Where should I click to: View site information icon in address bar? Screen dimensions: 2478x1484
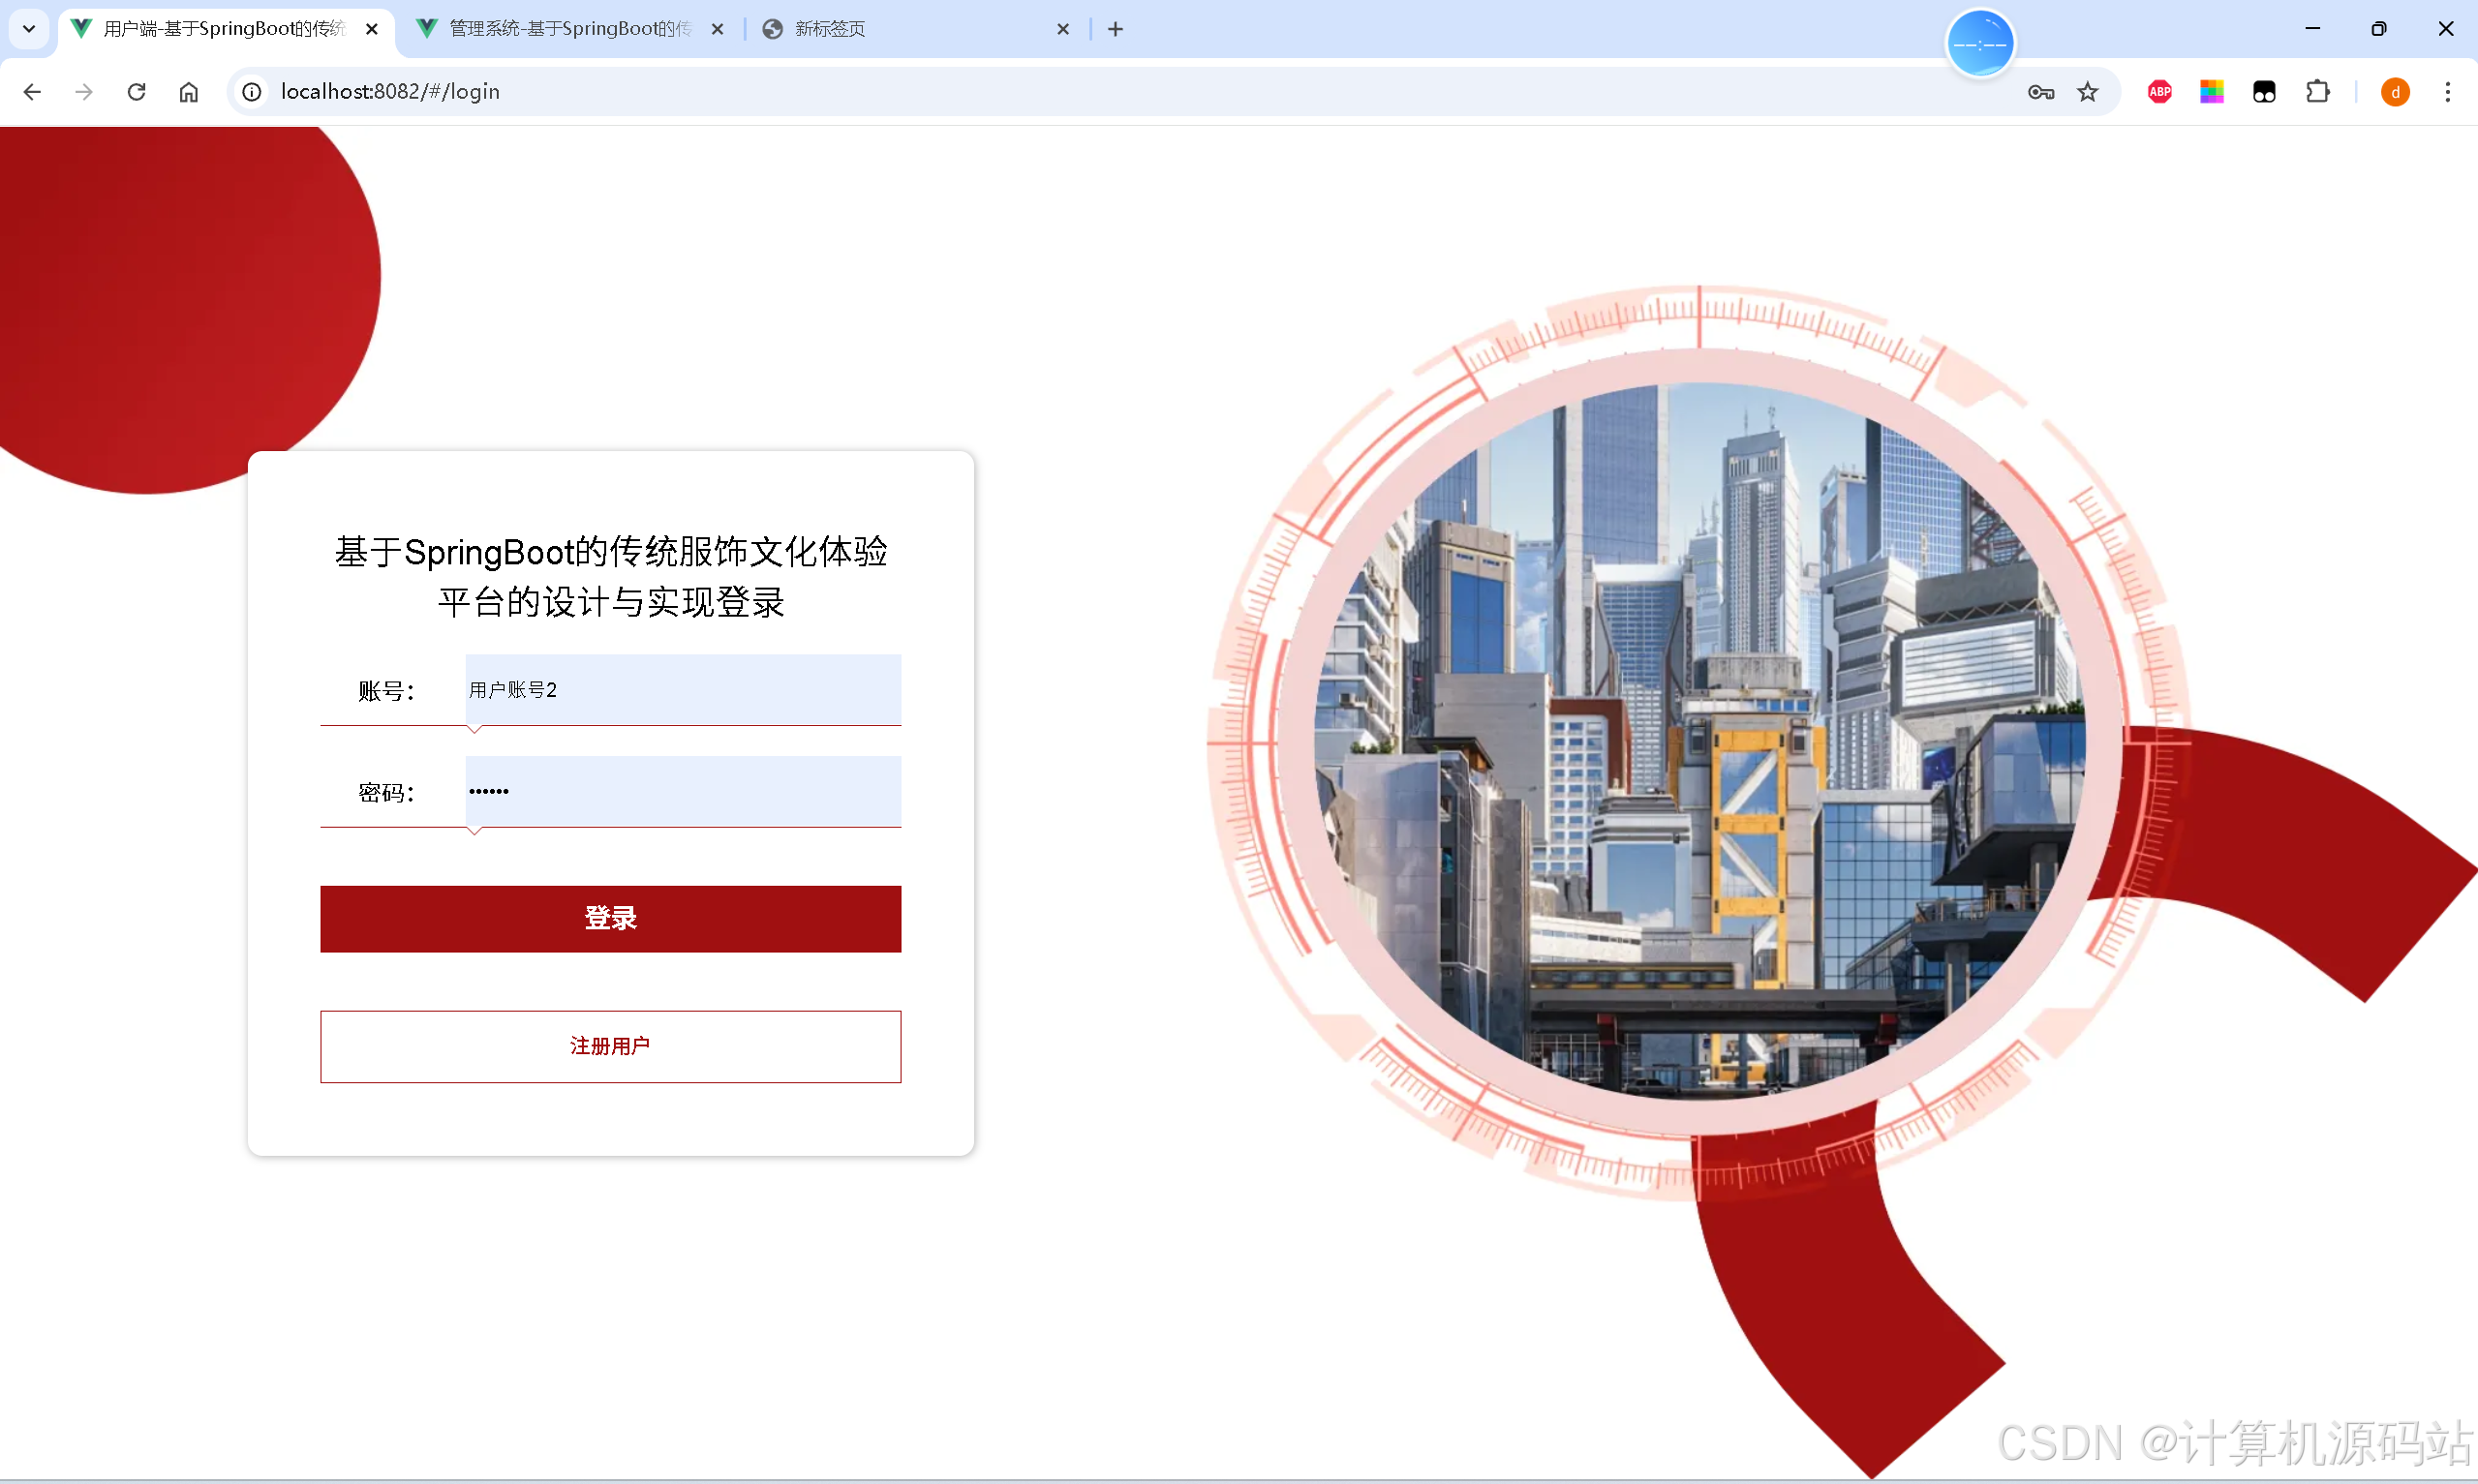click(252, 92)
